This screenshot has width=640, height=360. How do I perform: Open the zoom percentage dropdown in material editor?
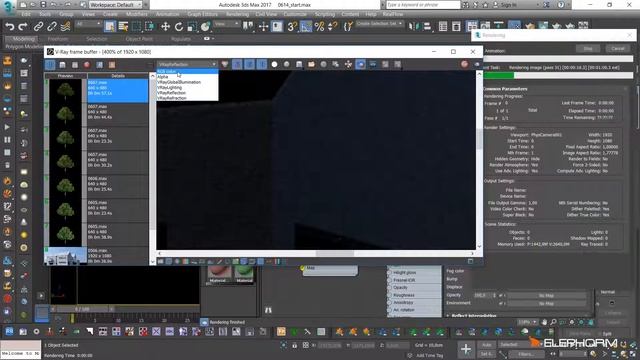click(x=527, y=322)
